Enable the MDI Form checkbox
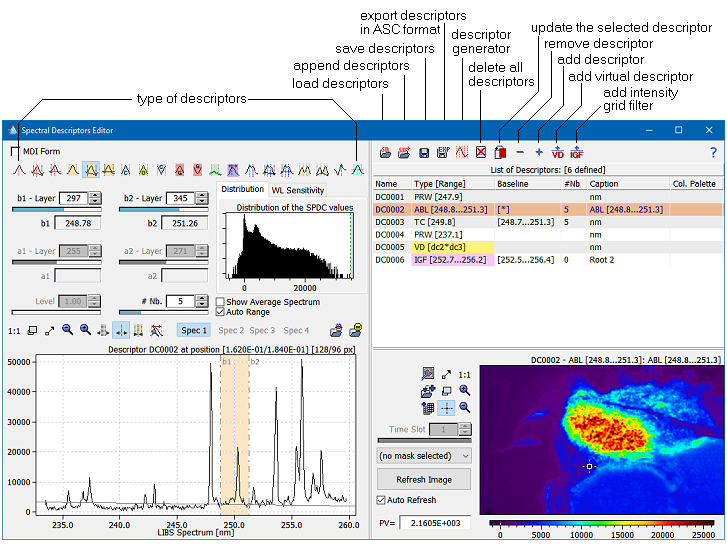Viewport: 727px width, 546px height. tap(15, 152)
